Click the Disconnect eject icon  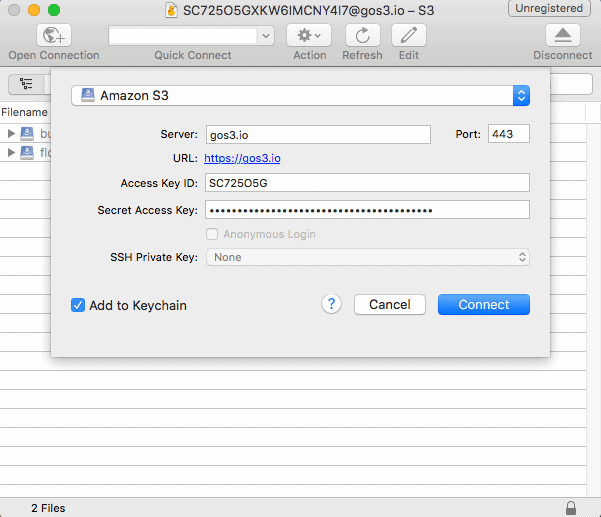point(563,35)
